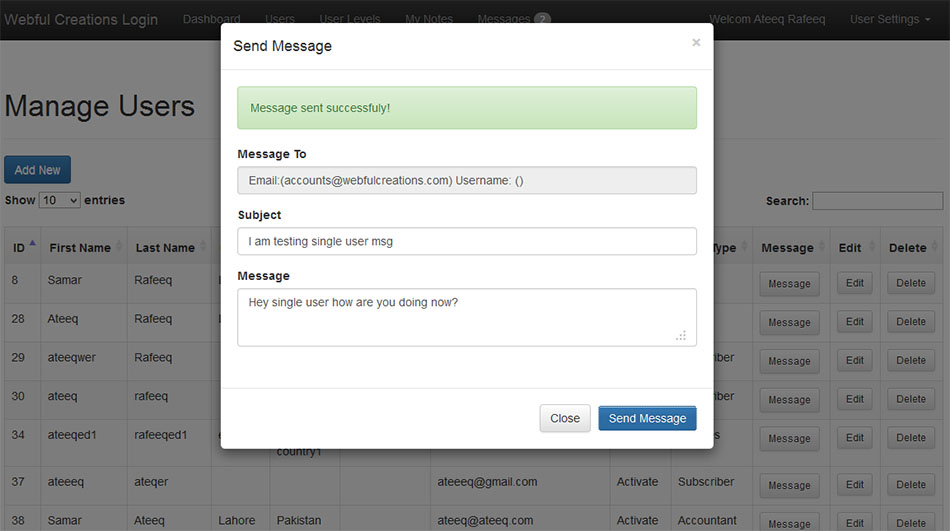Click the Message To recipient field
Screen dimensions: 950x531
coord(467,181)
